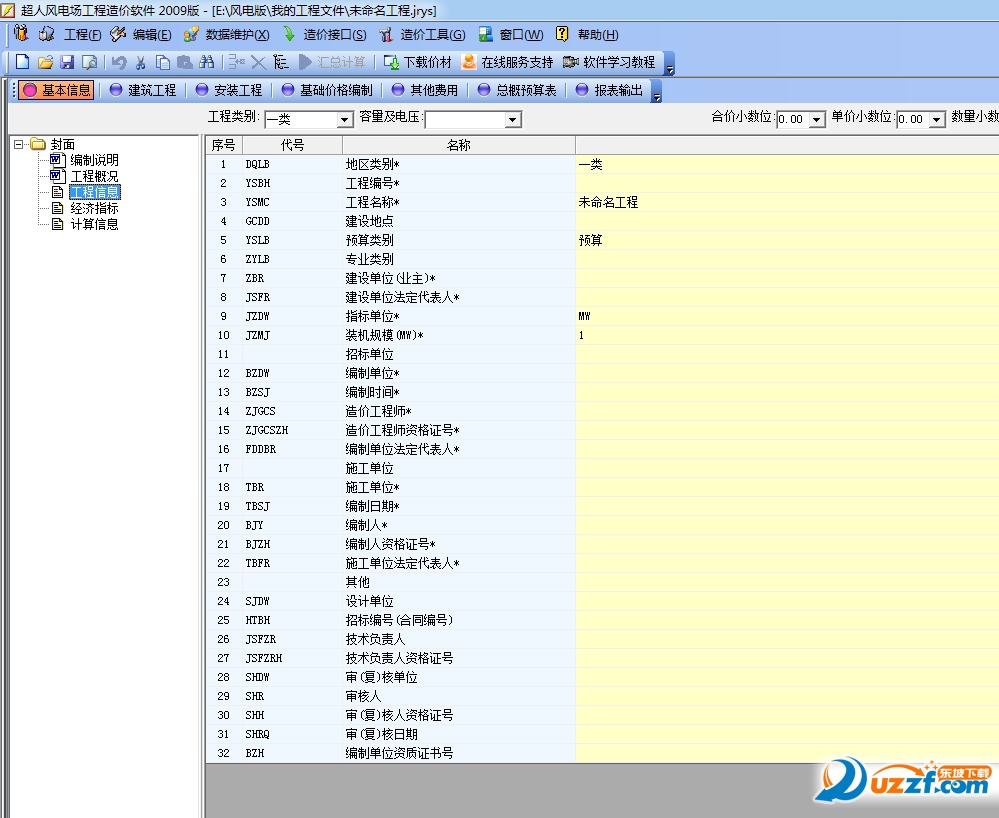999x818 pixels.
Task: Click the 造价工程师 name cell
Action: tap(459, 411)
